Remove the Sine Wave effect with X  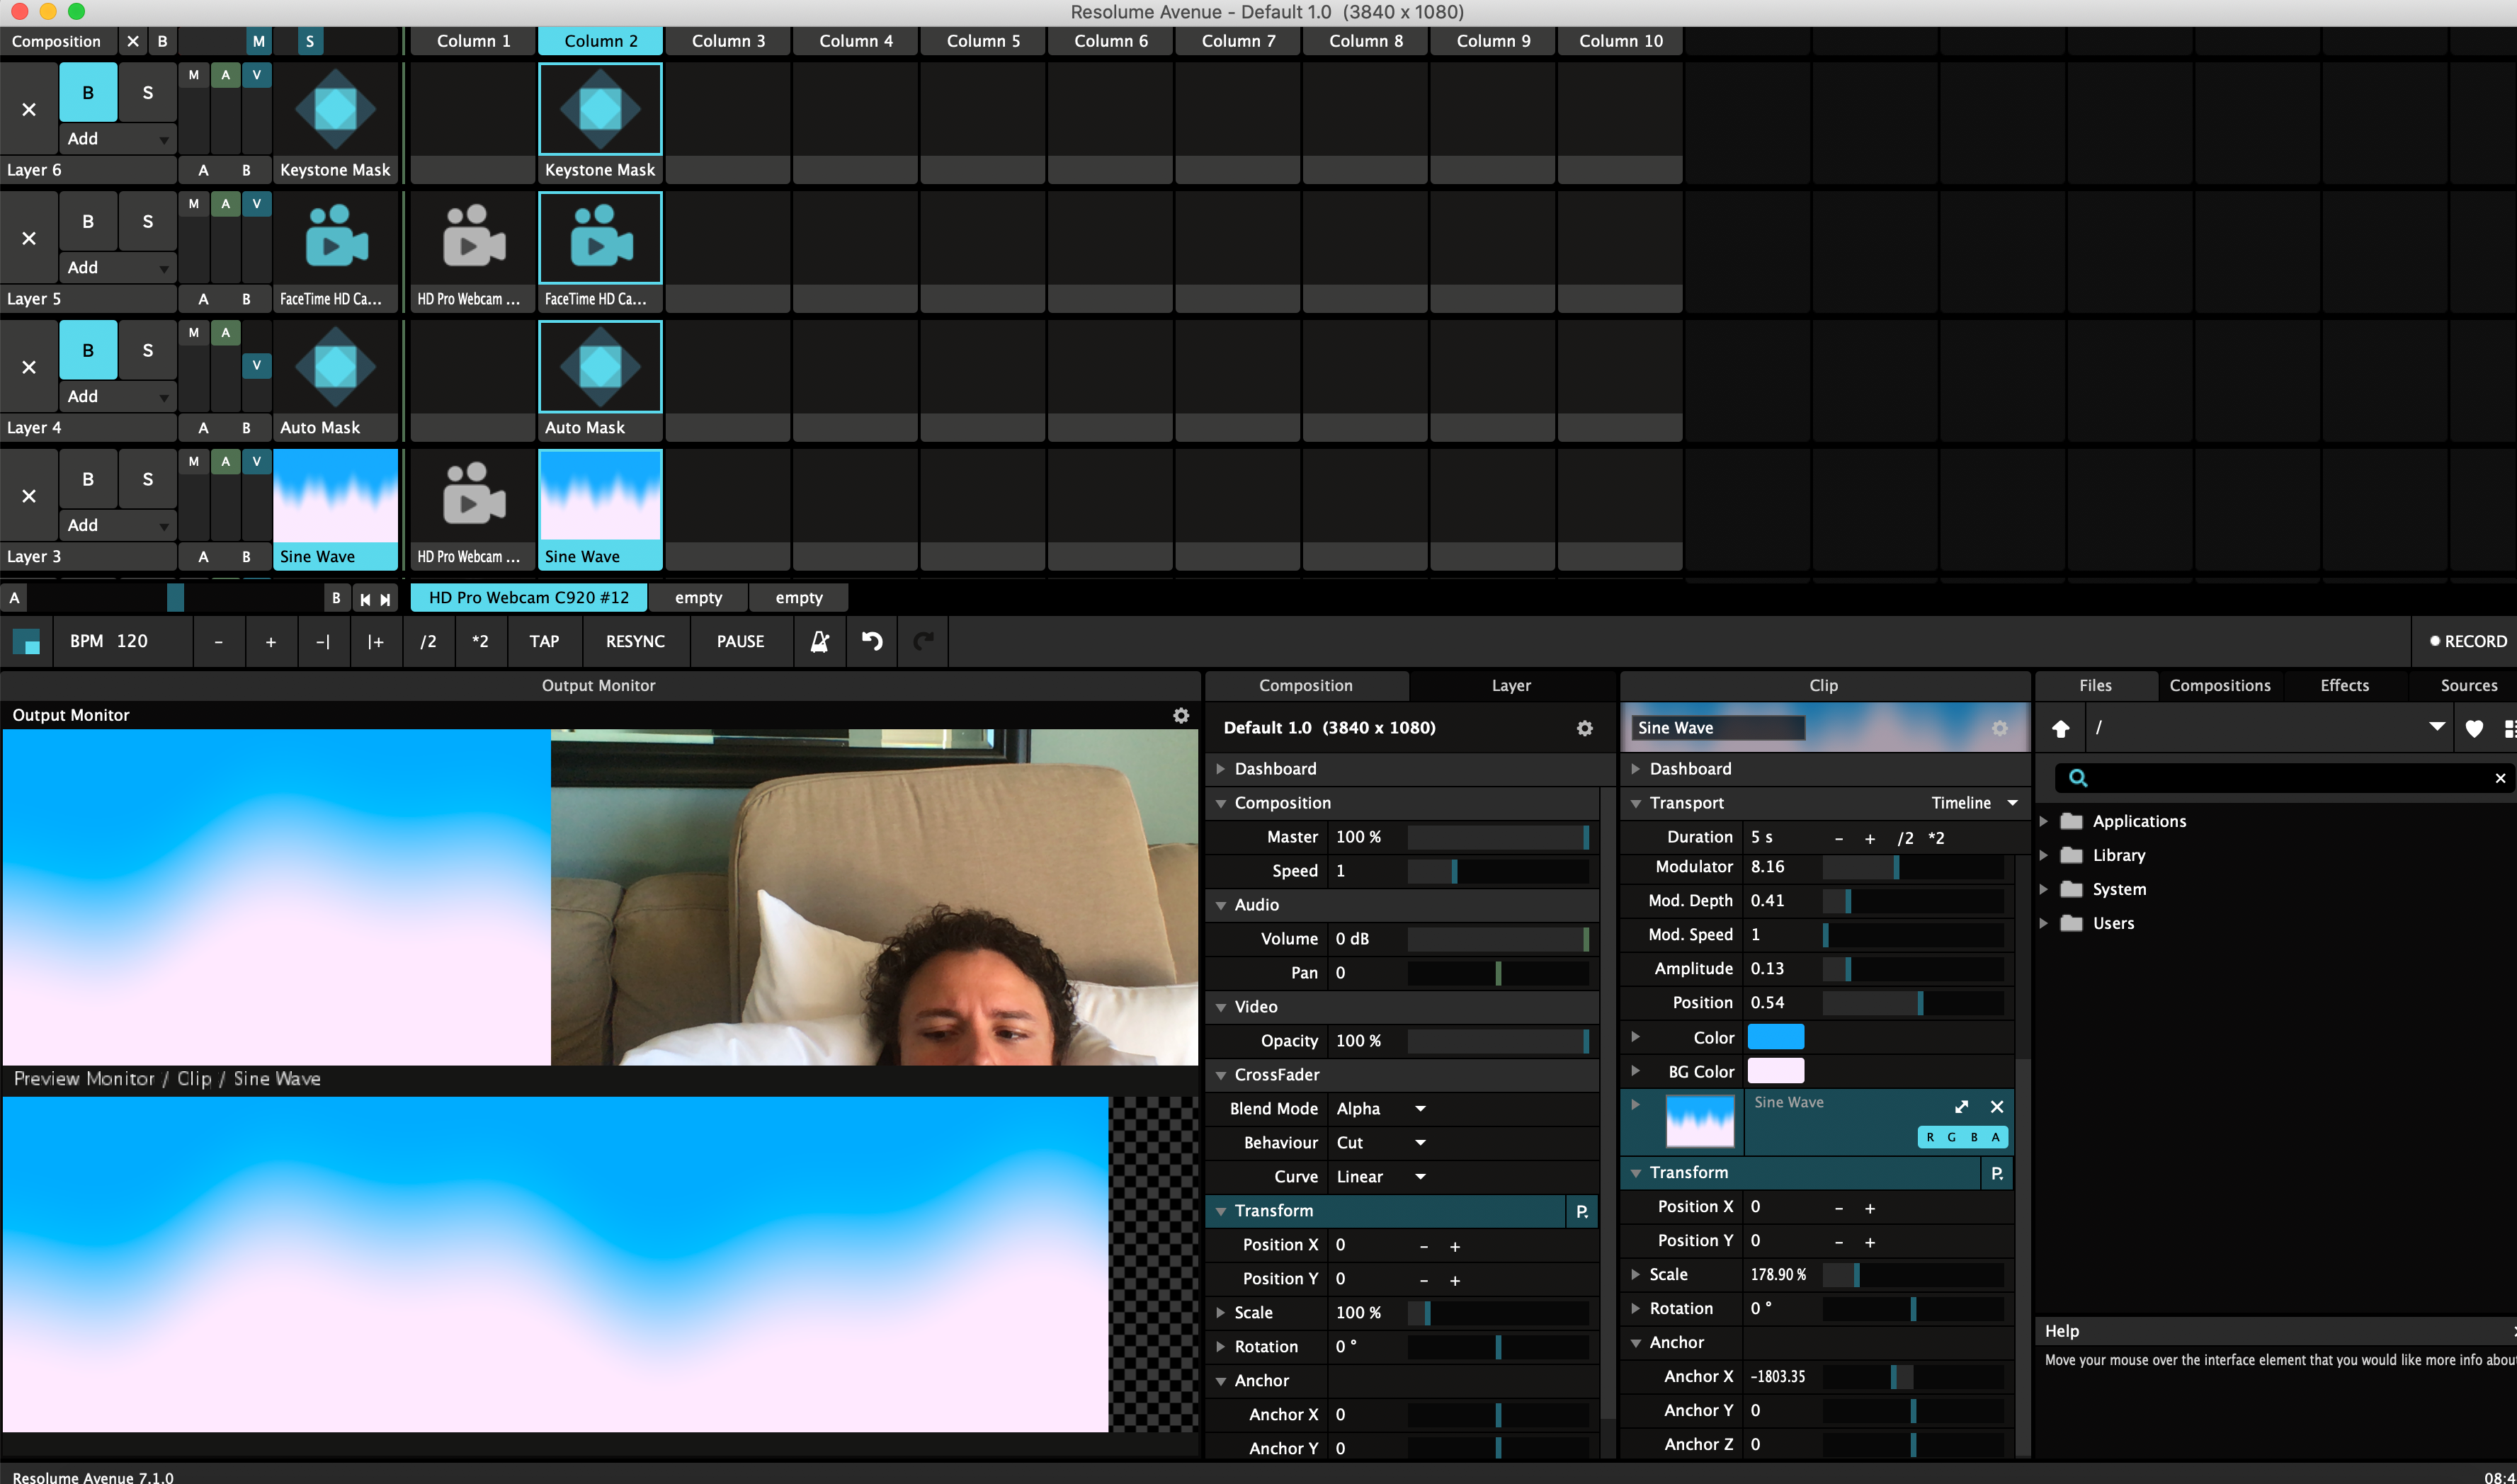(x=1996, y=1106)
